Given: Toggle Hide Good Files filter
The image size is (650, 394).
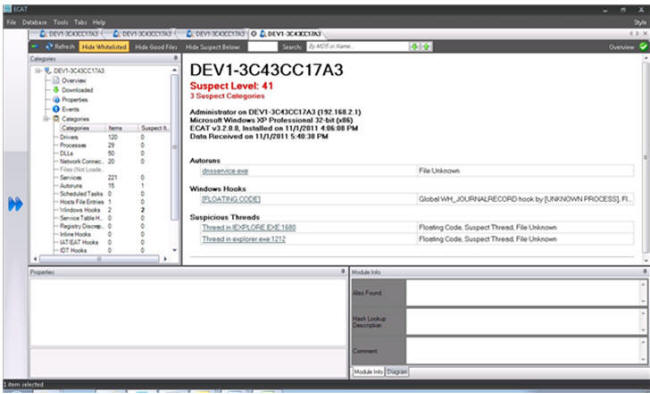Looking at the screenshot, I should (156, 47).
